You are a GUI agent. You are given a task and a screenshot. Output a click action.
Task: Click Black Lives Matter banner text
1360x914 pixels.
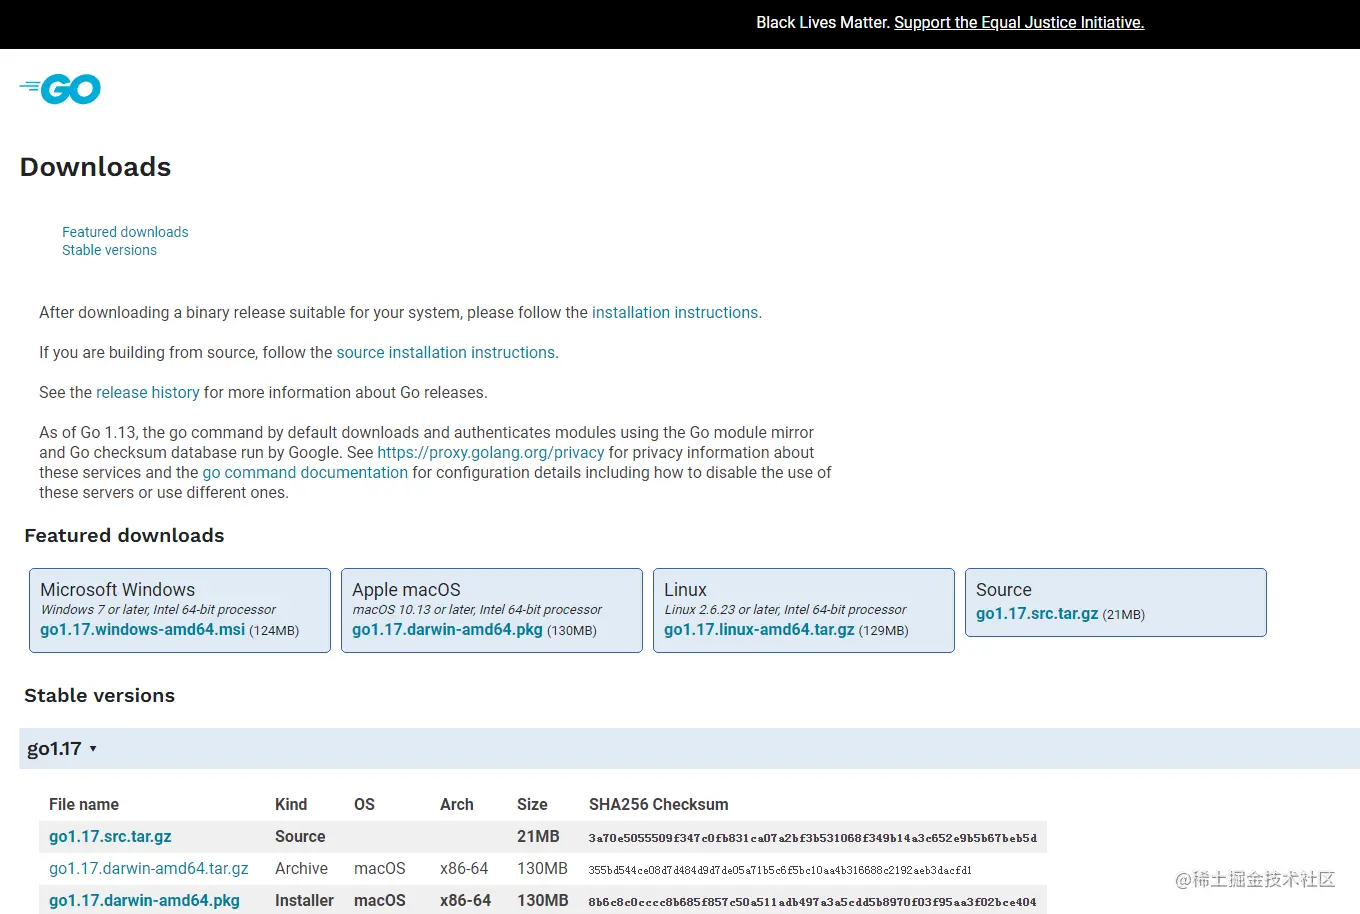(x=822, y=22)
